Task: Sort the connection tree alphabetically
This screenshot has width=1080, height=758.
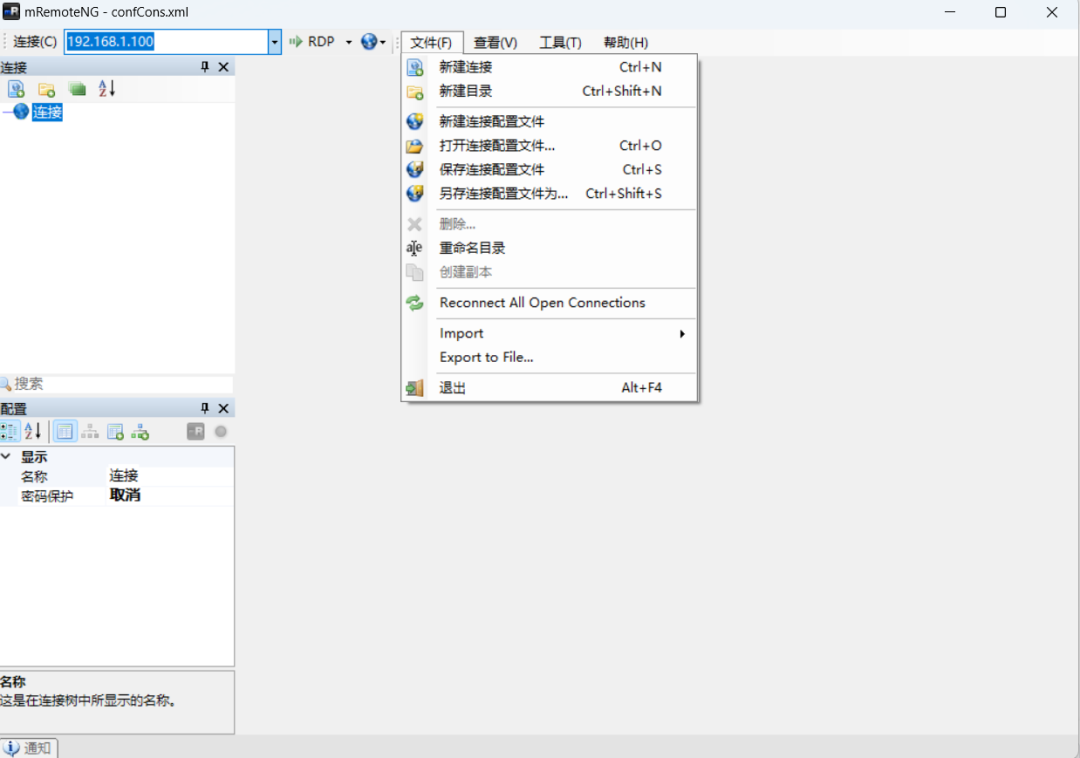Action: pos(107,89)
